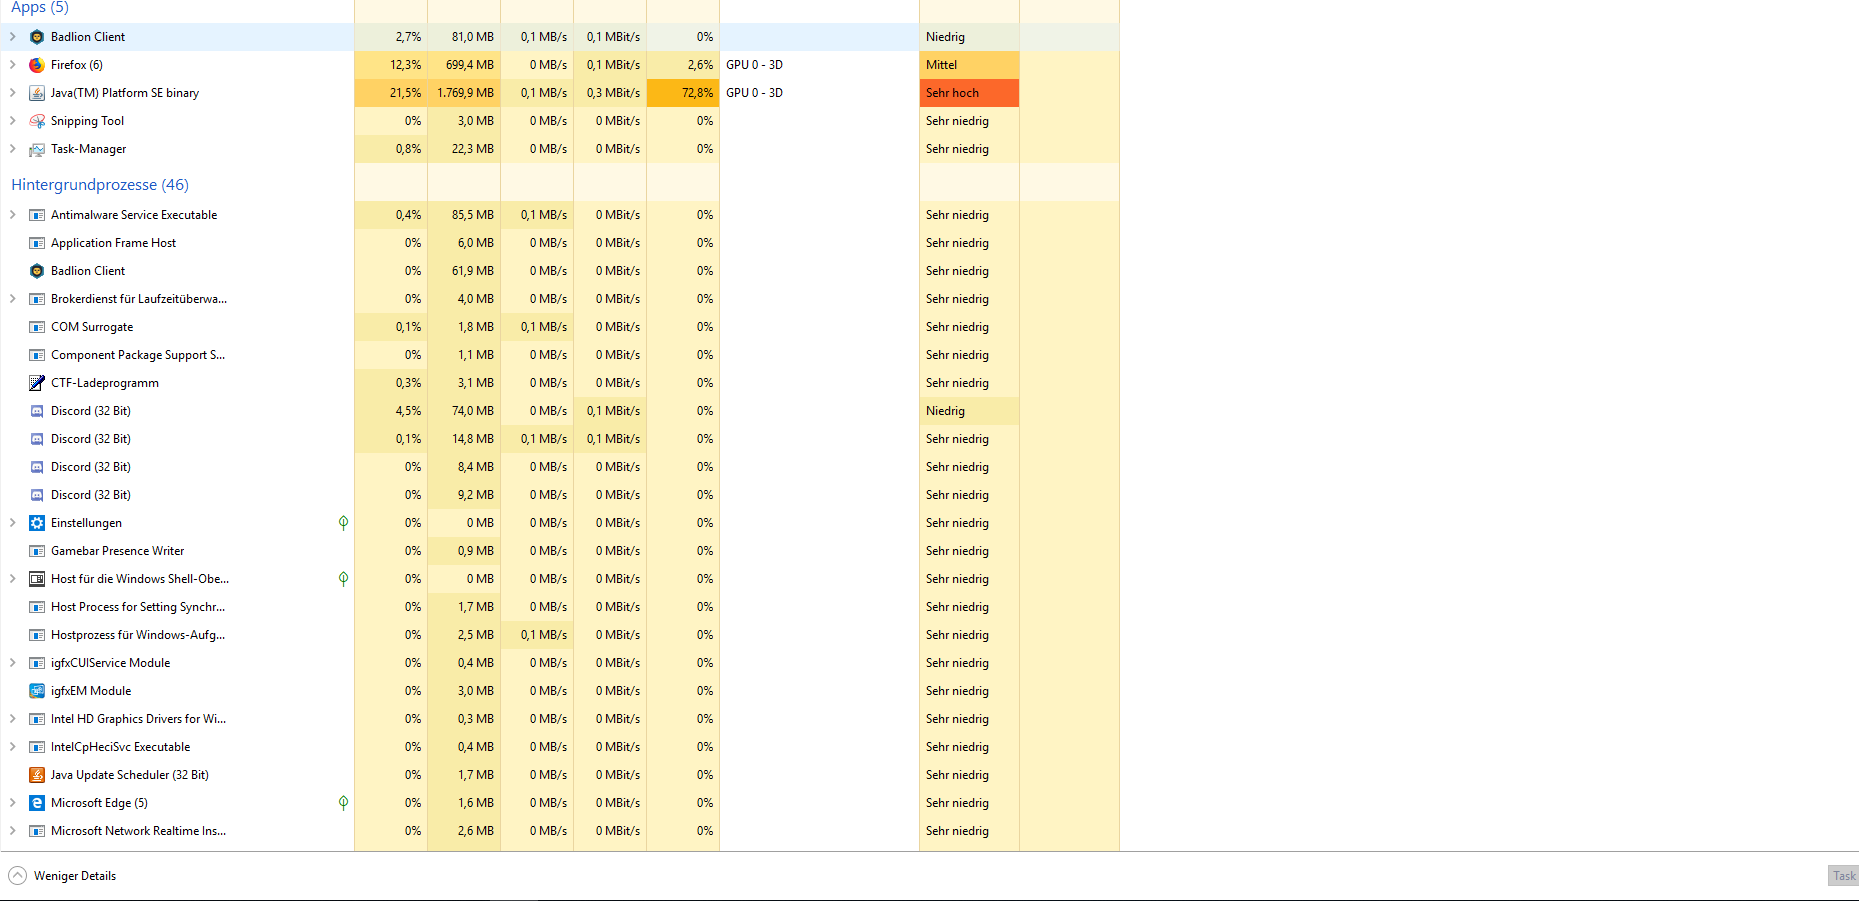Expand the IntelCpHeciSvc Executable row
Screen dimensions: 1859x901
pos(12,747)
